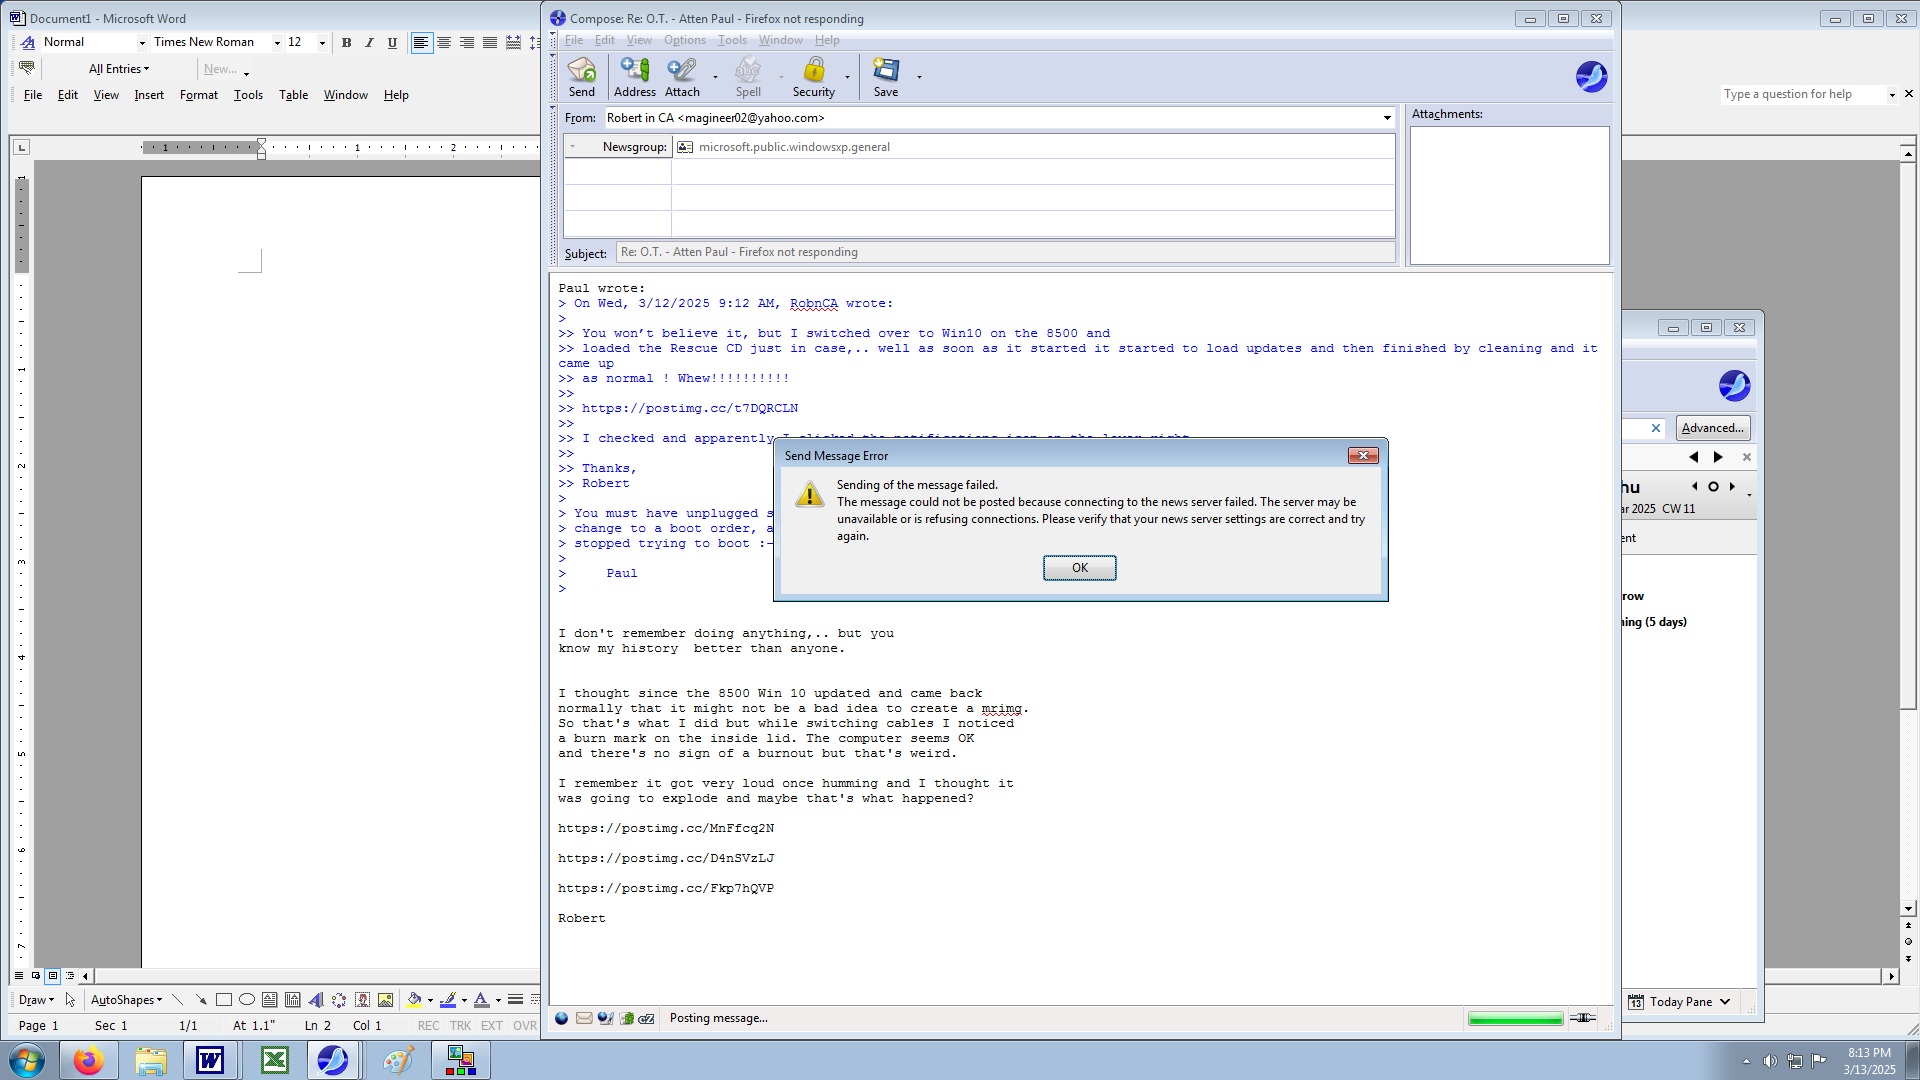Open the Address book icon in Compose toolbar

[x=635, y=77]
